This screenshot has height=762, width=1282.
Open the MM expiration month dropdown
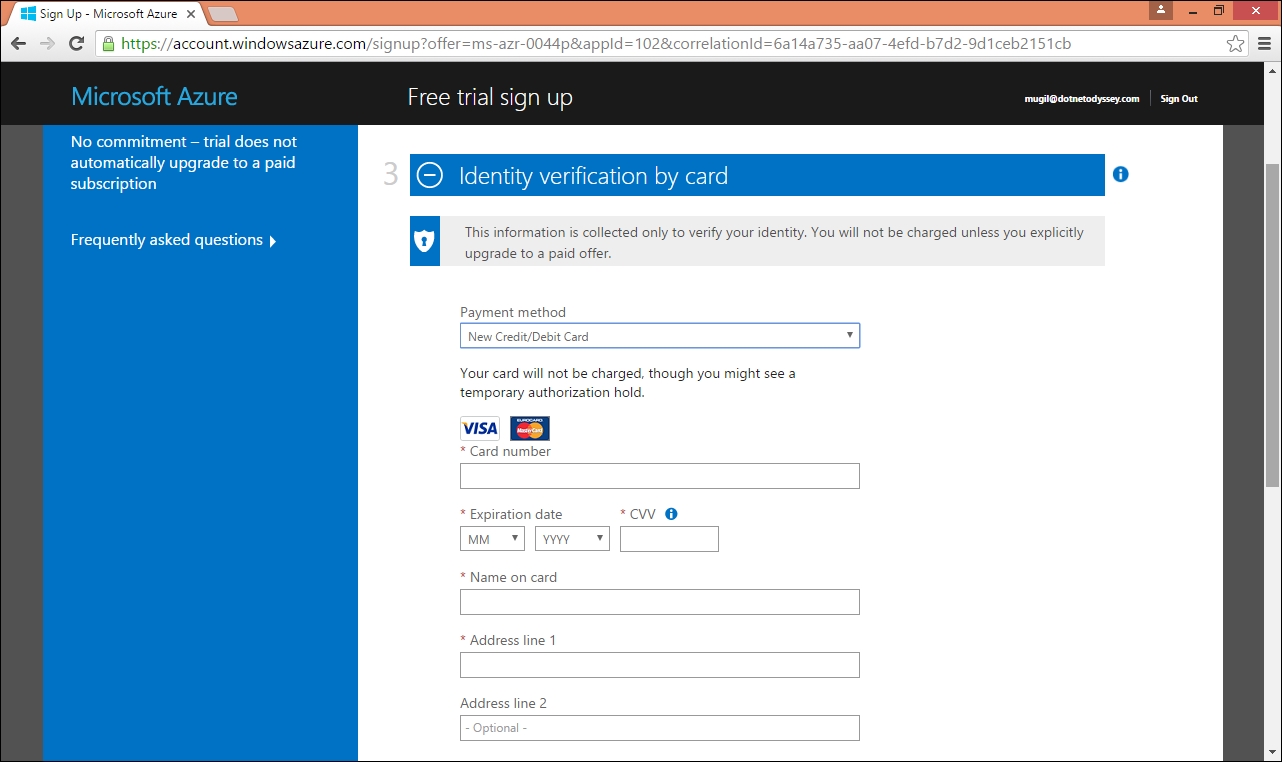(x=492, y=539)
